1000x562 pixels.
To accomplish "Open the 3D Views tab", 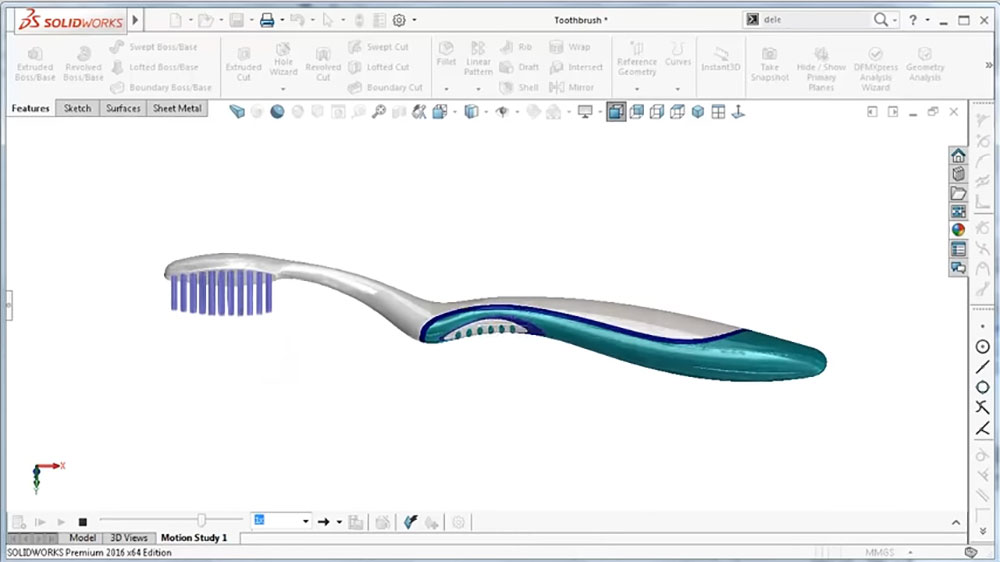I will (129, 538).
